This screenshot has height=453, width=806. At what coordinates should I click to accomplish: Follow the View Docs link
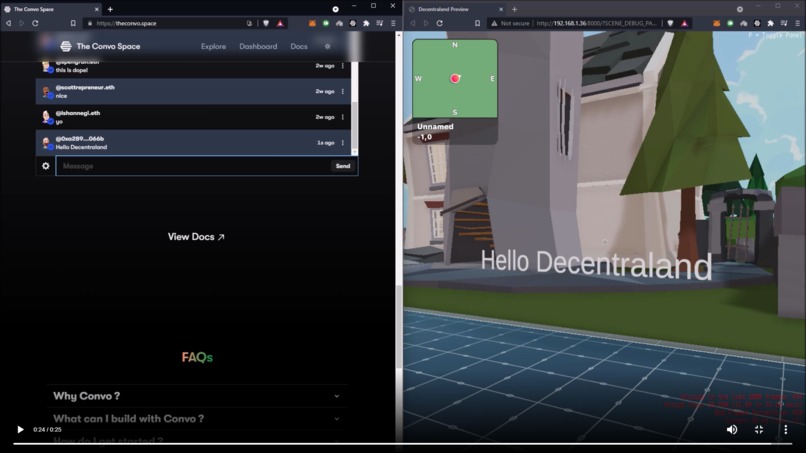[x=196, y=237]
